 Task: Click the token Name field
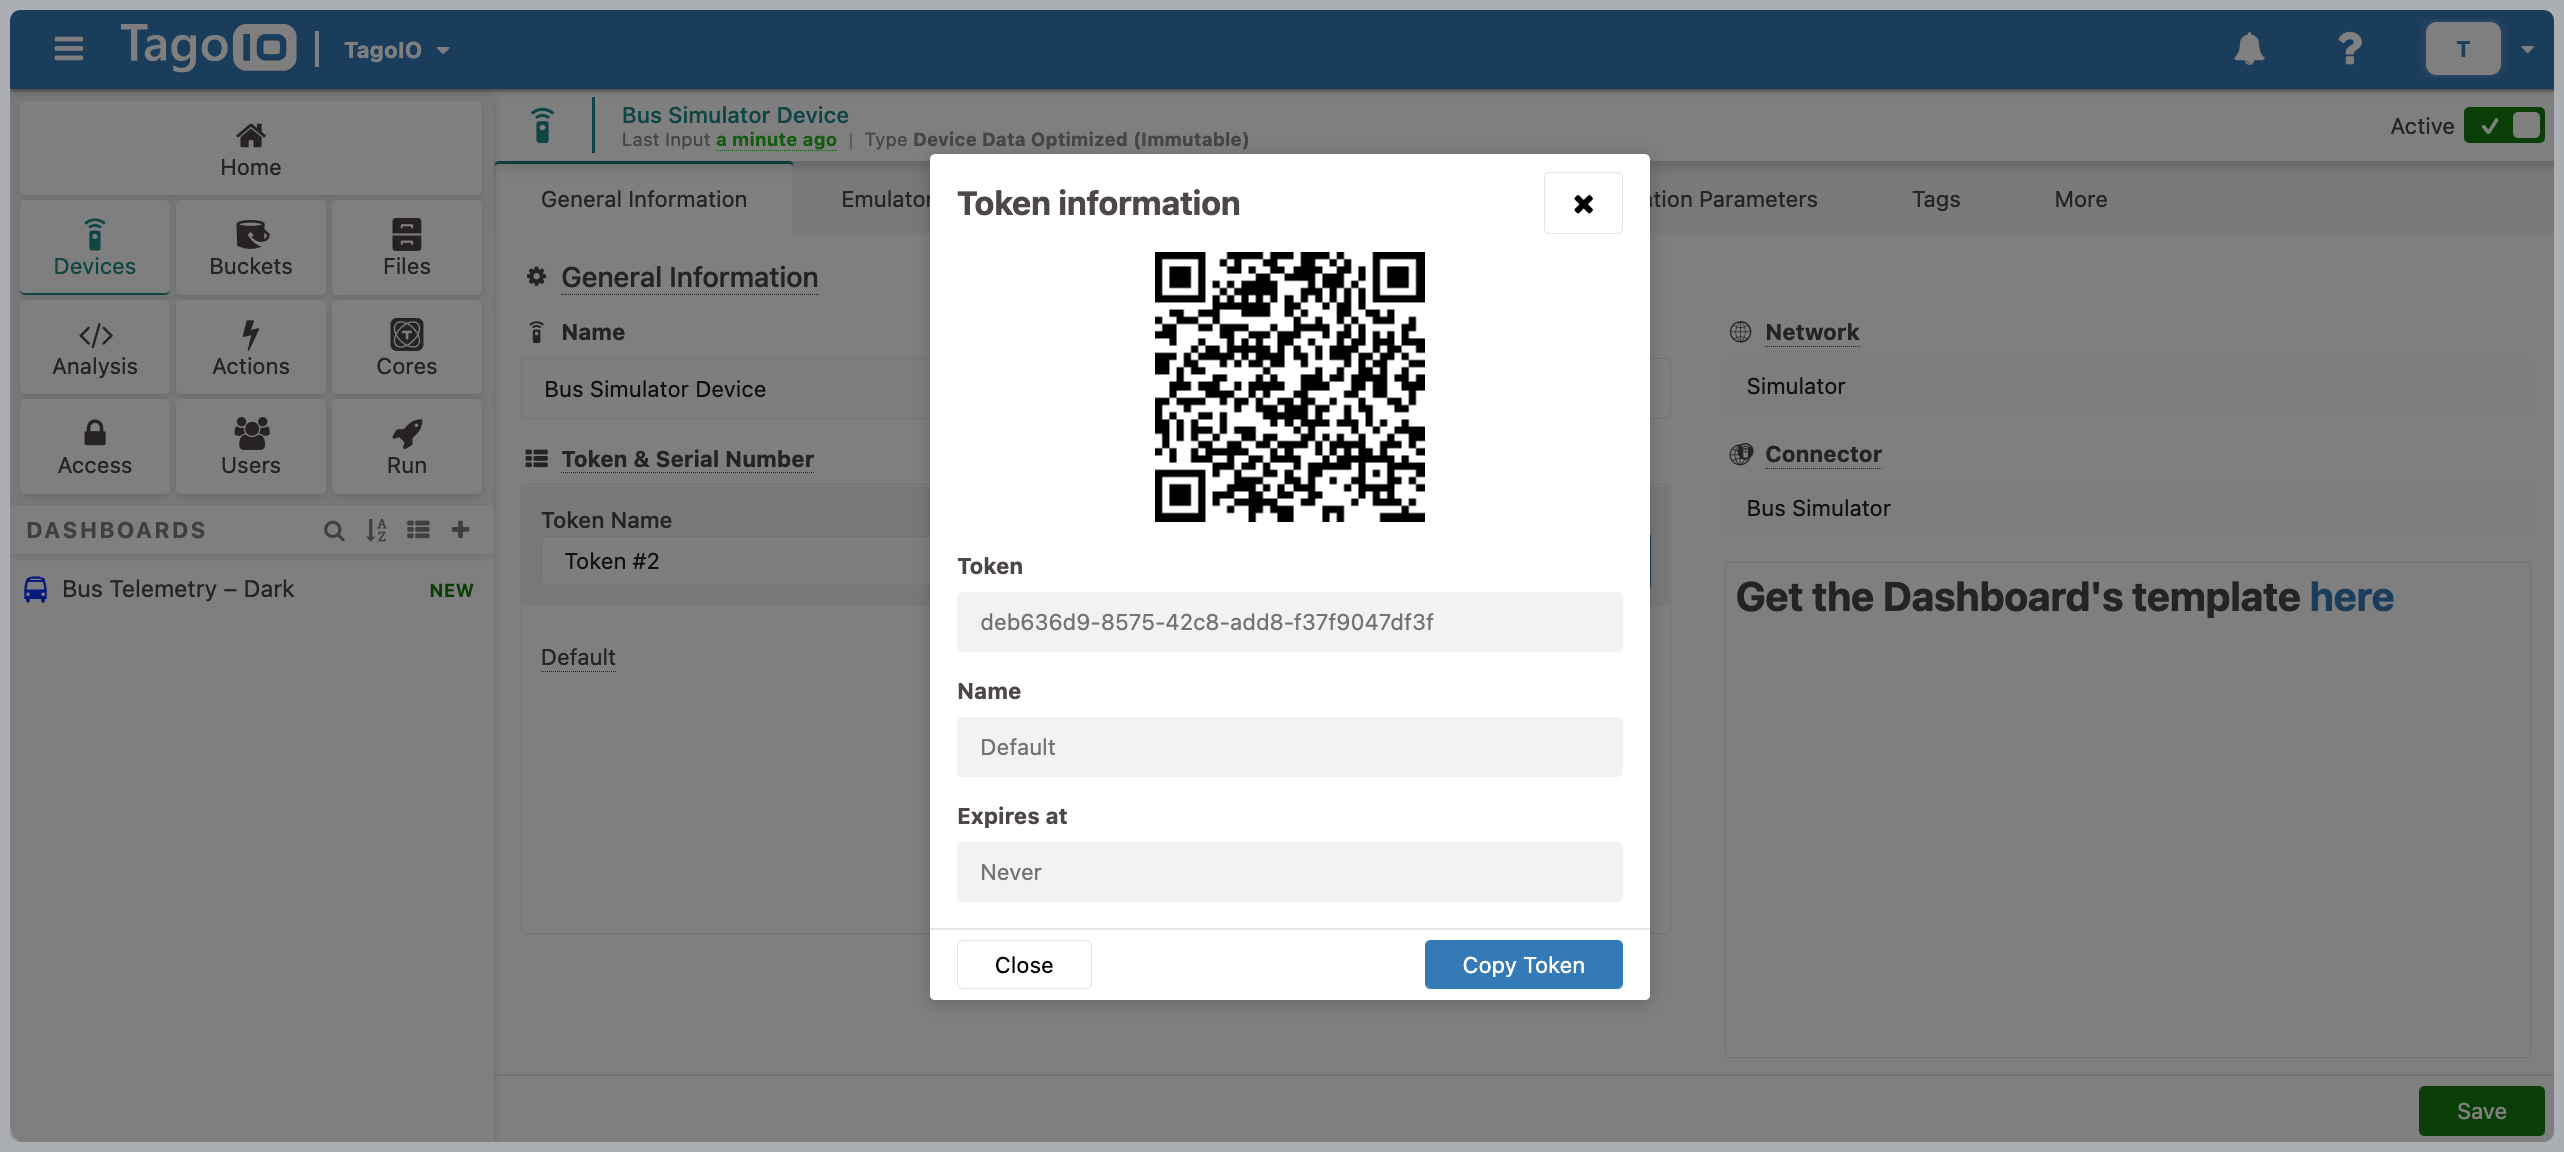click(1289, 747)
